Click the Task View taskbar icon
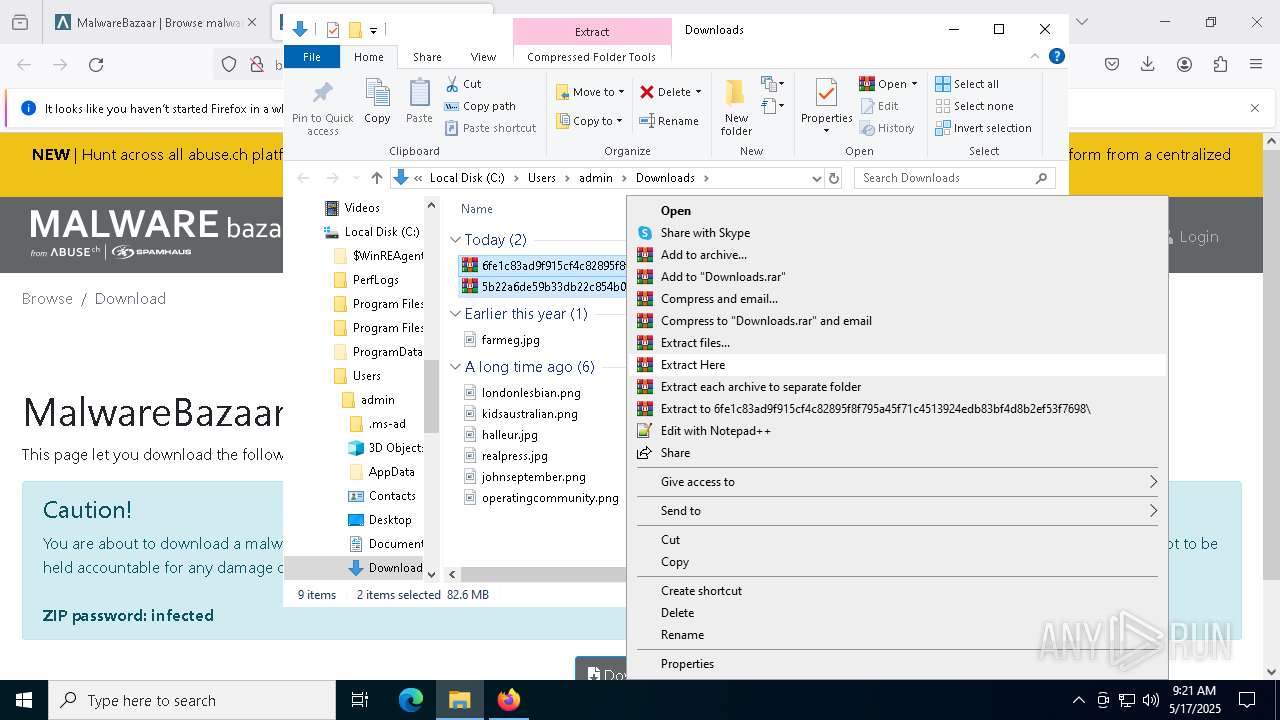 (360, 700)
